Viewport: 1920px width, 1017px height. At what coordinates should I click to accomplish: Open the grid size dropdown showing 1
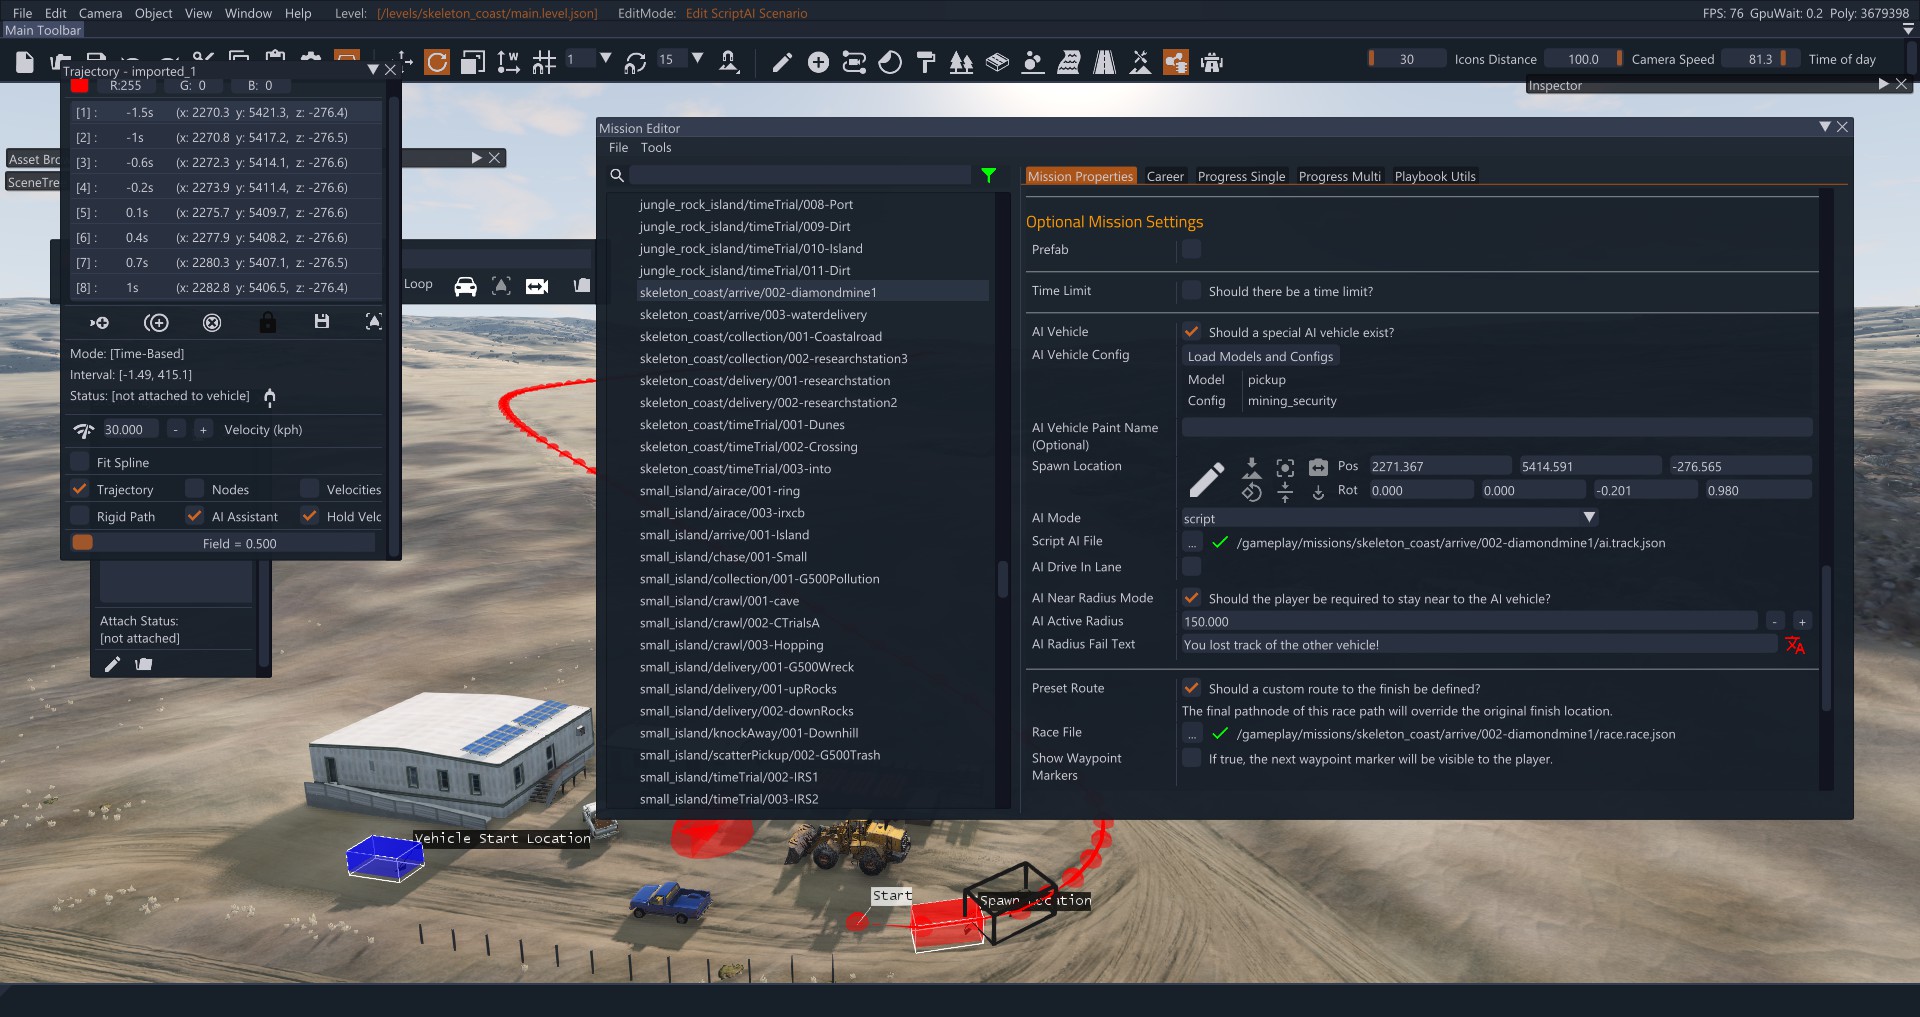pos(605,59)
